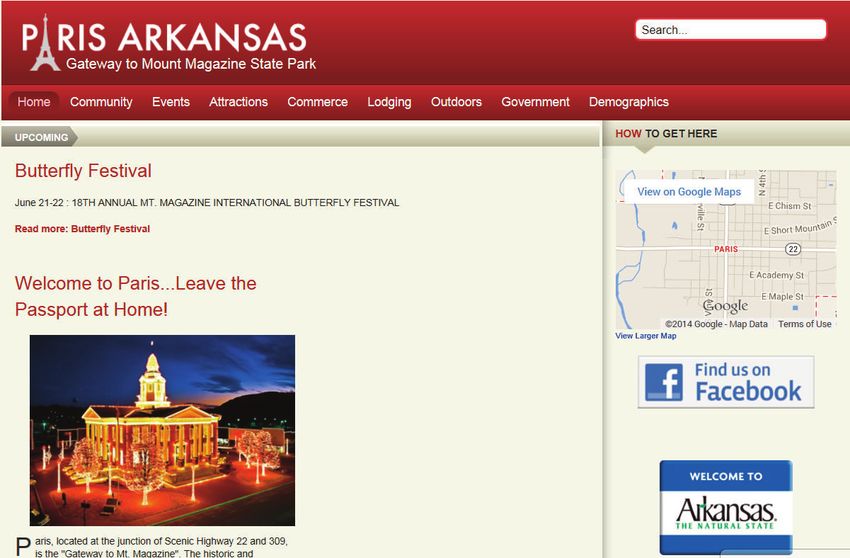Open the Butterfly Festival article title
This screenshot has width=850, height=558.
click(83, 171)
